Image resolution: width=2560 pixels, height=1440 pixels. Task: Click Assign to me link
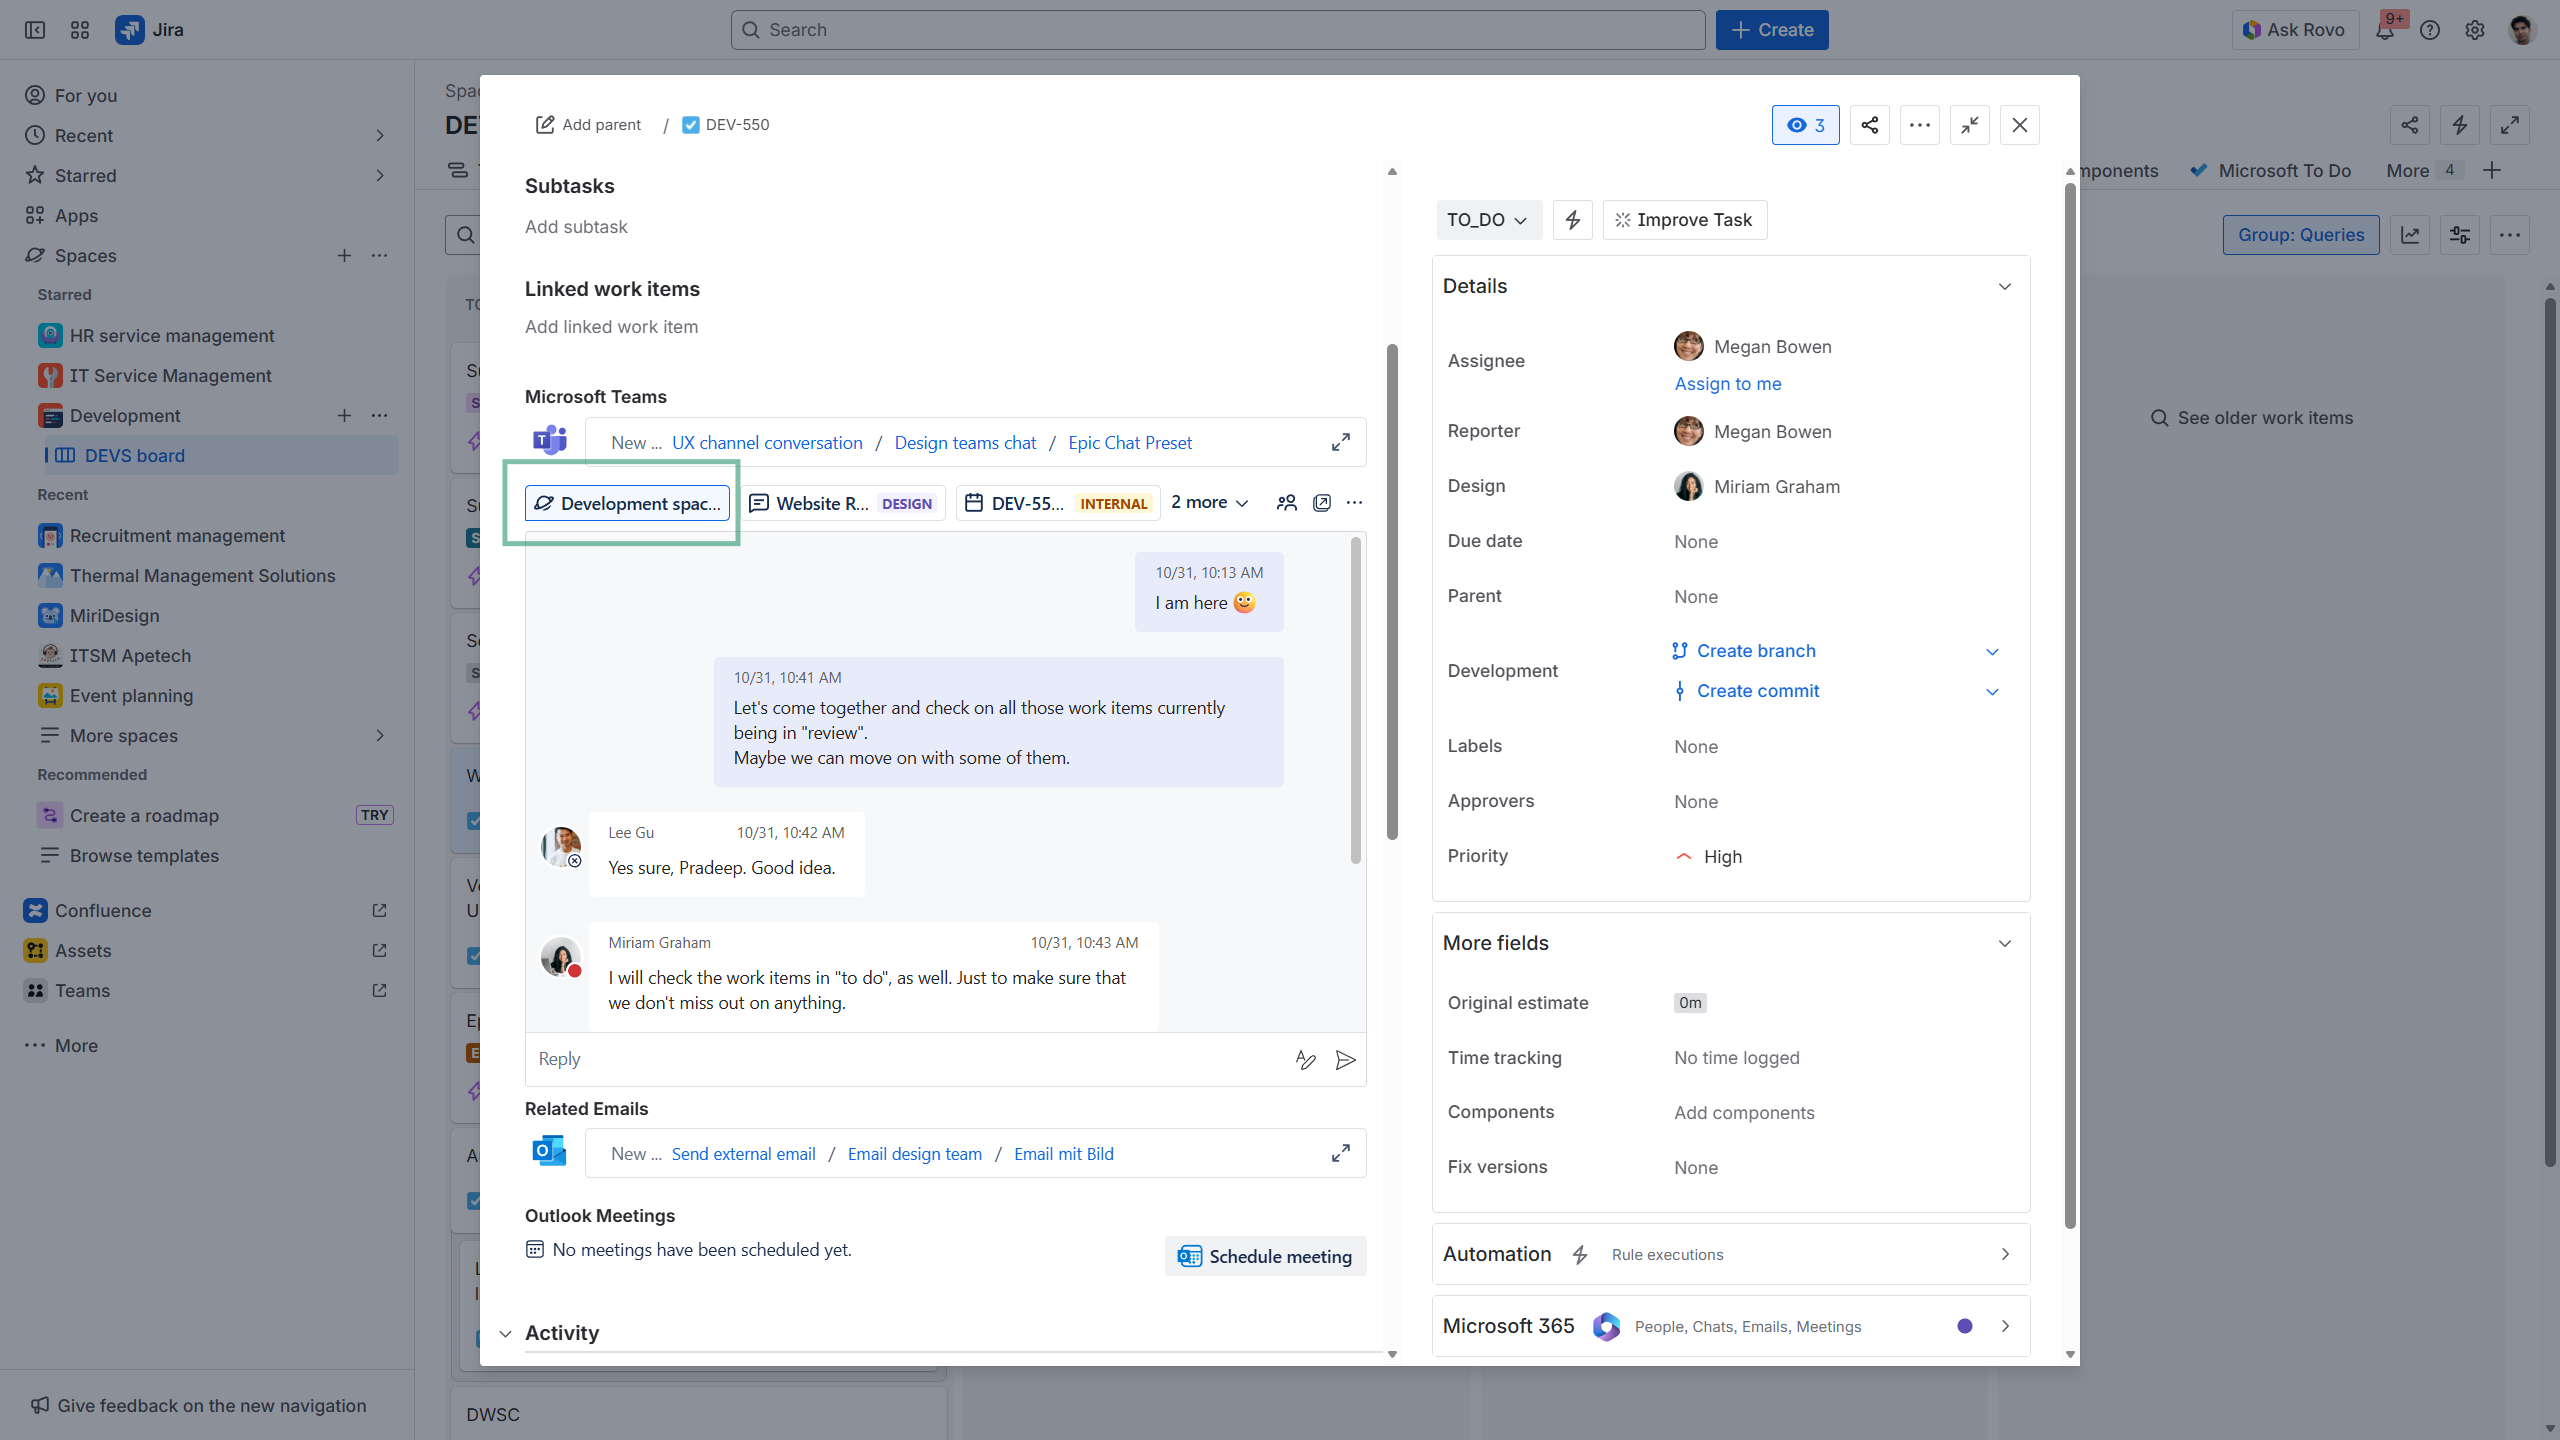click(1727, 384)
